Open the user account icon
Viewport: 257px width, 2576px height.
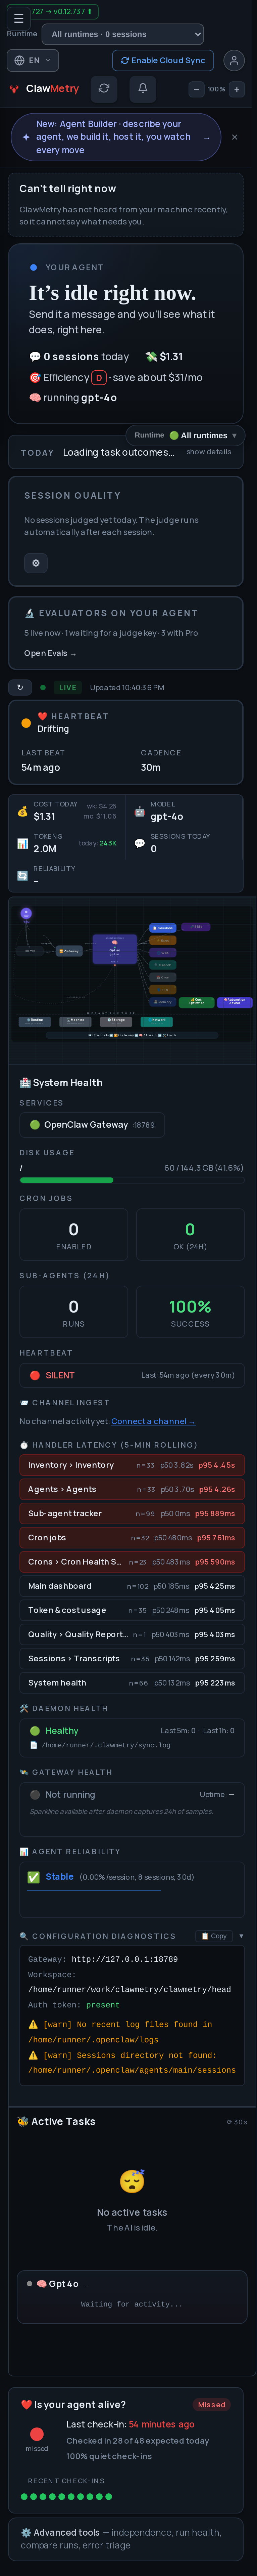[x=234, y=60]
